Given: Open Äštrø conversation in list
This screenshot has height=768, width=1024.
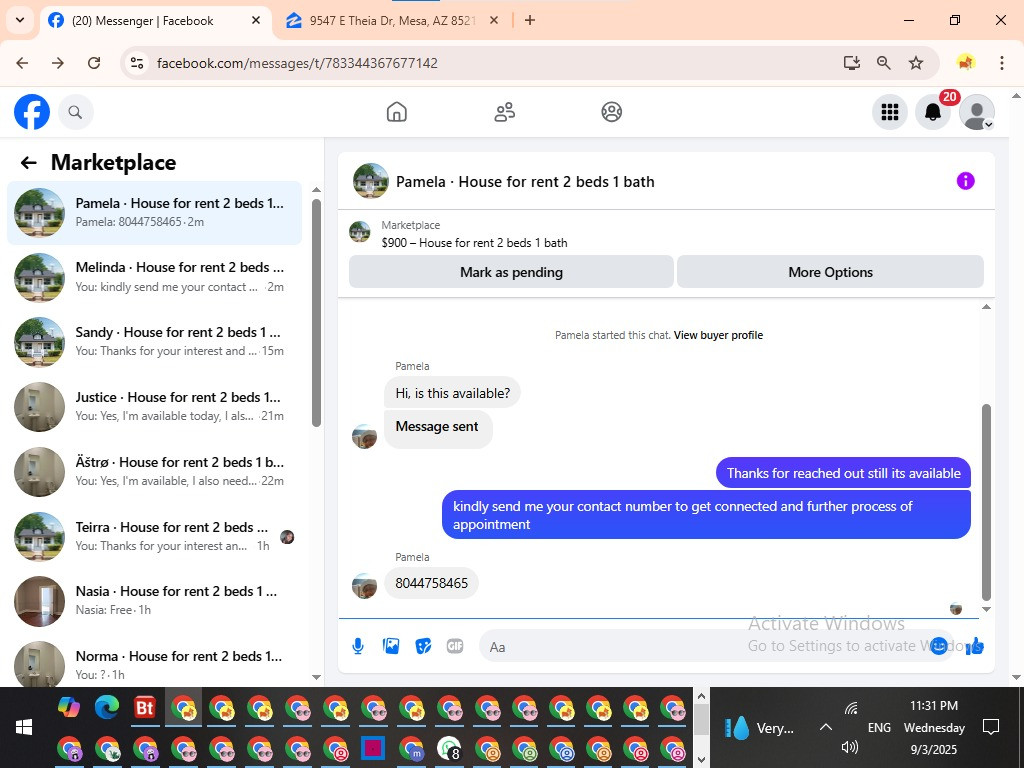Looking at the screenshot, I should click(x=155, y=472).
